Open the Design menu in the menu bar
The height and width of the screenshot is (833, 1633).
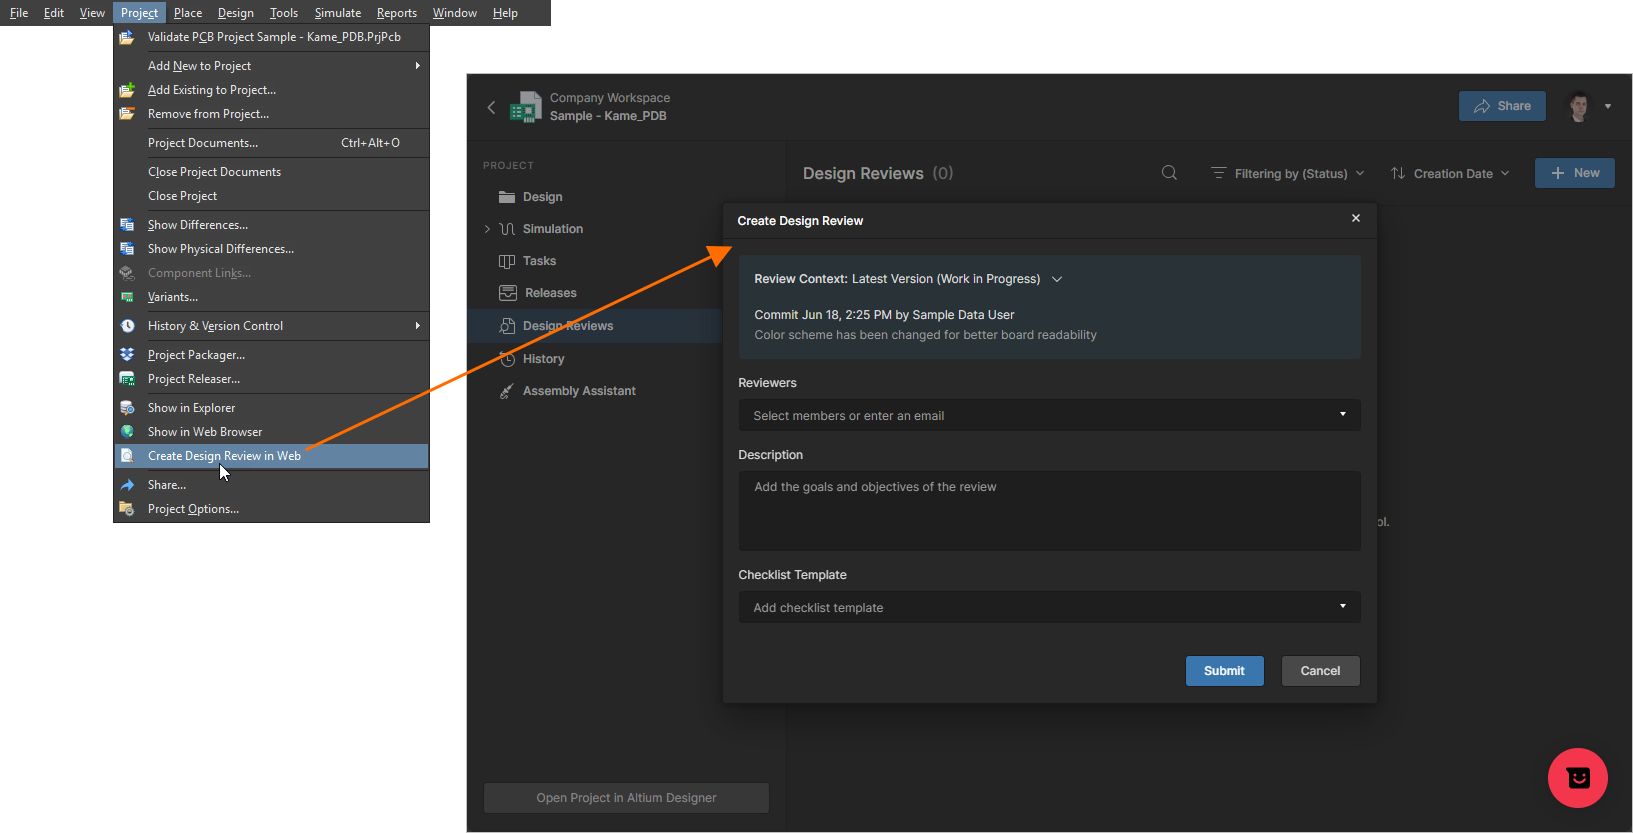tap(236, 13)
